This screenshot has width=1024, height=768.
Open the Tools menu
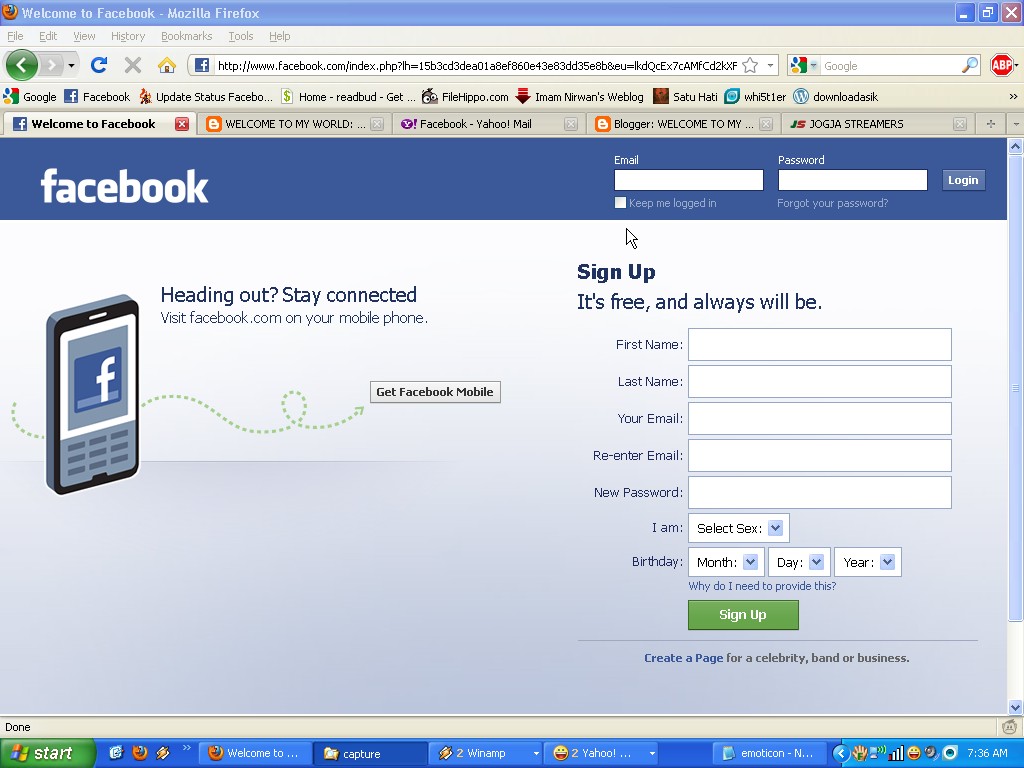point(240,36)
